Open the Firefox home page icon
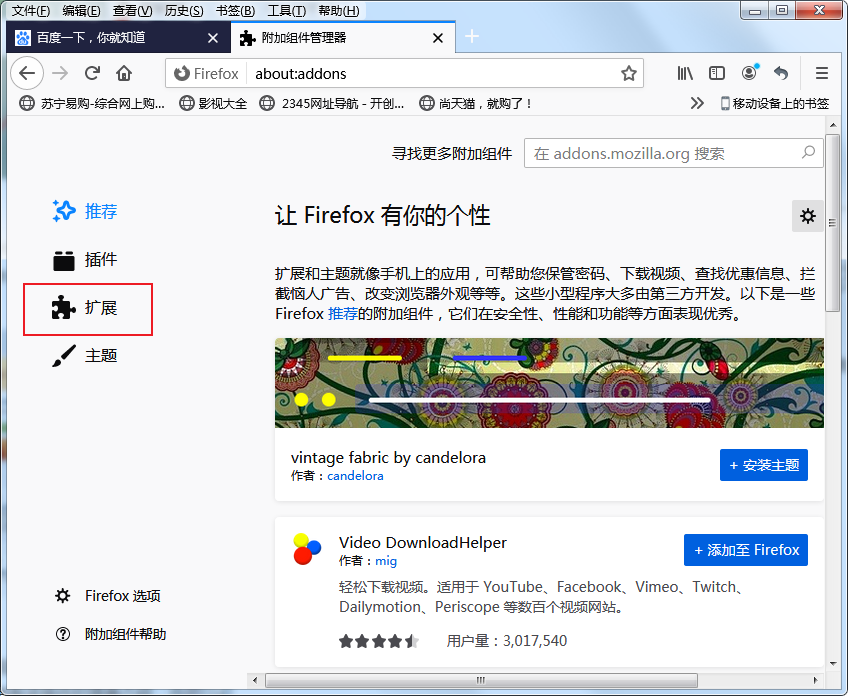This screenshot has height=696, width=848. click(124, 73)
